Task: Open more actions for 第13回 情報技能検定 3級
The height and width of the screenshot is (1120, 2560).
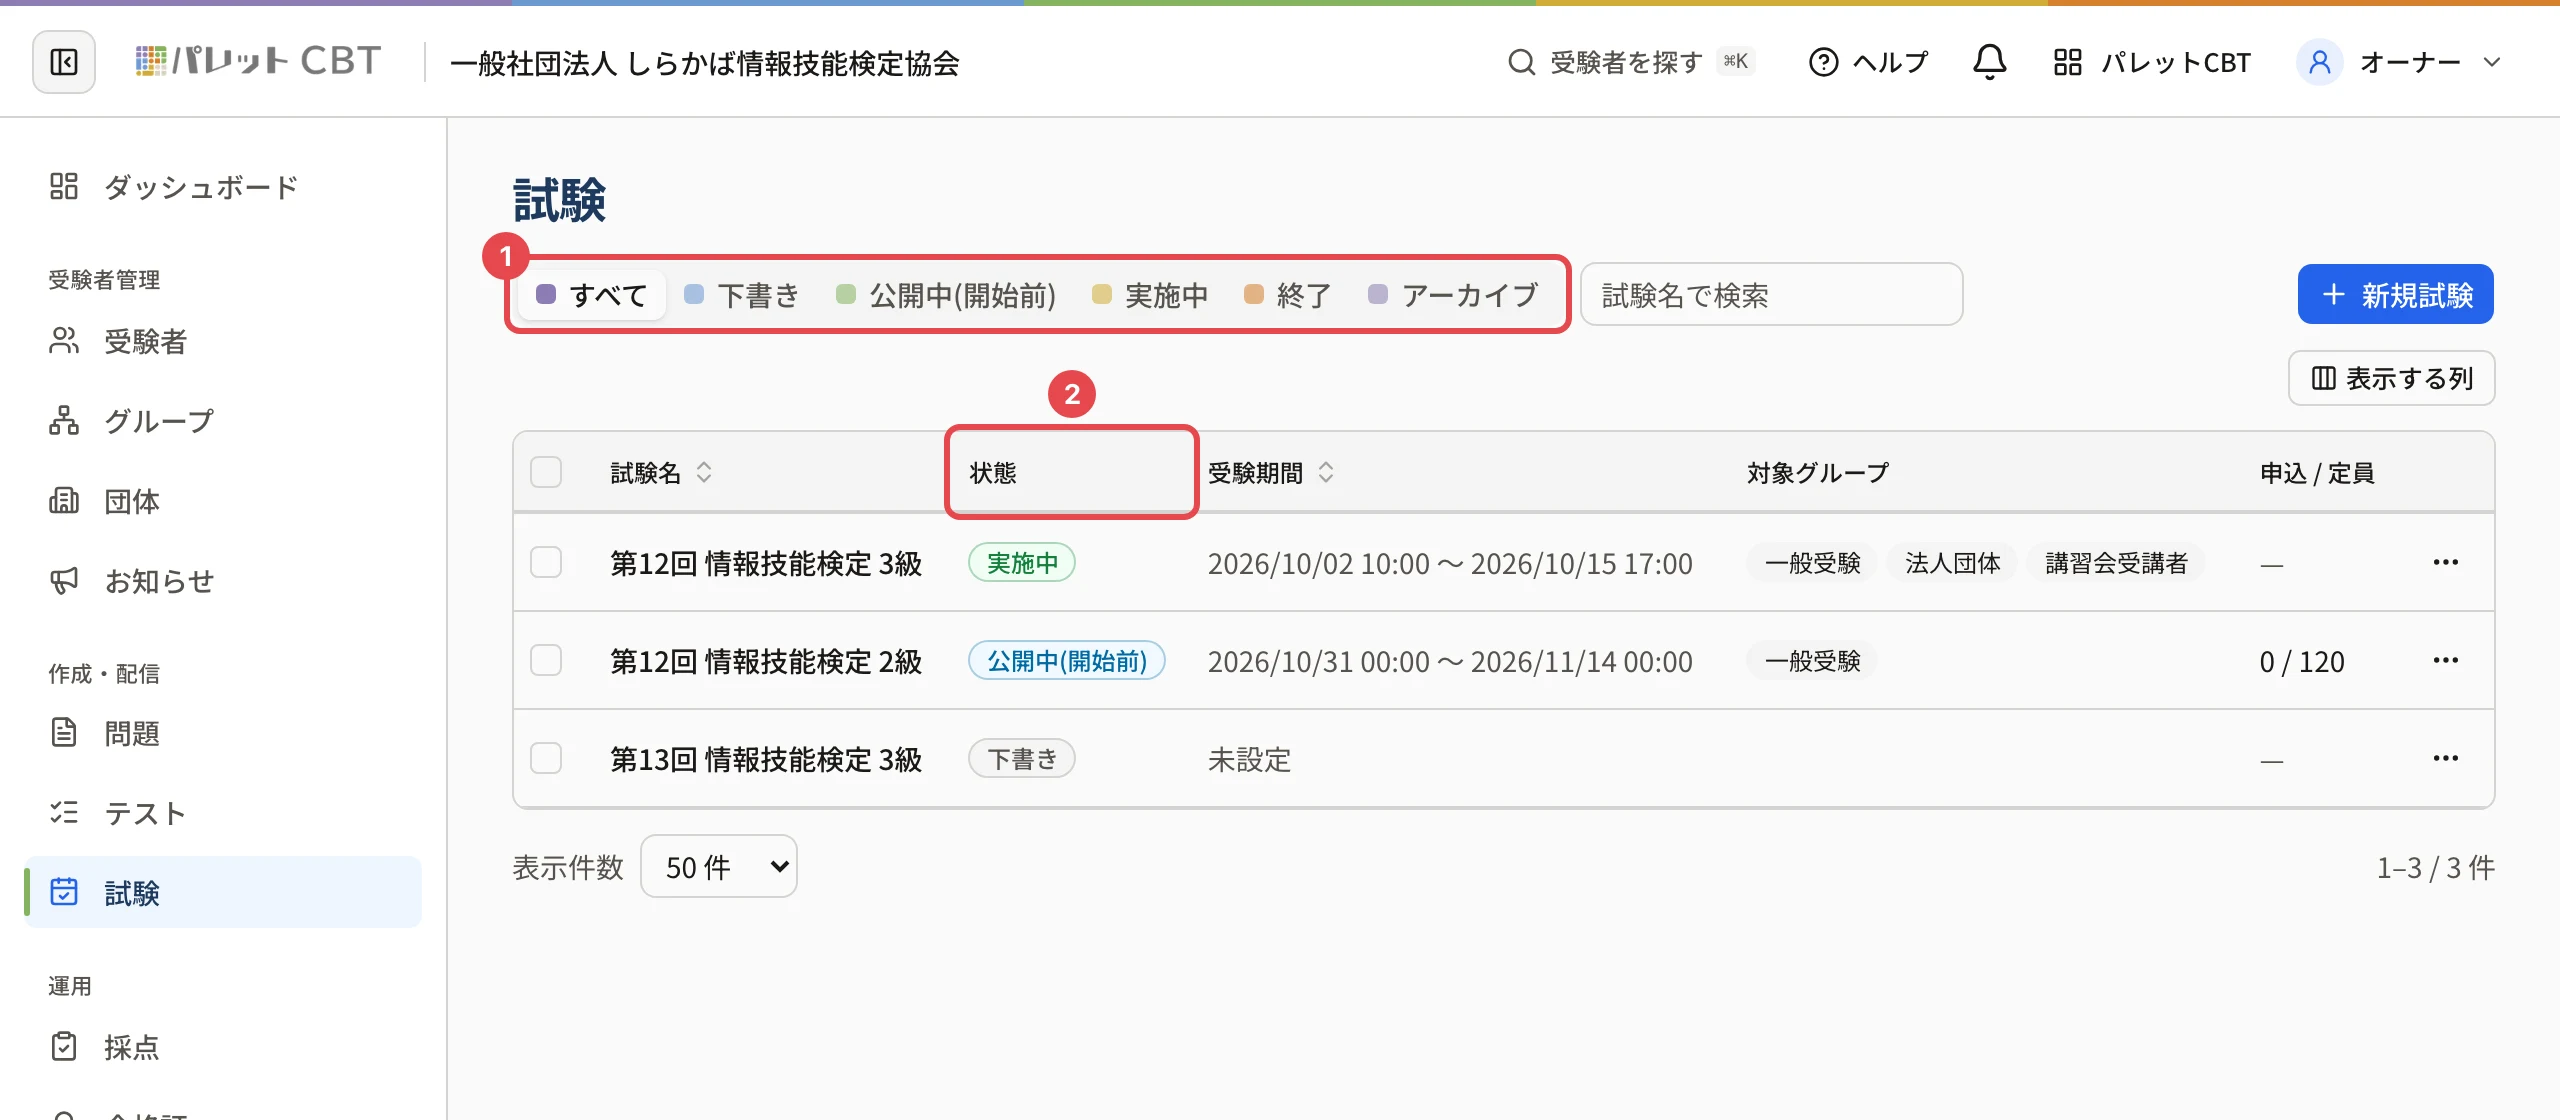Action: (x=2445, y=758)
